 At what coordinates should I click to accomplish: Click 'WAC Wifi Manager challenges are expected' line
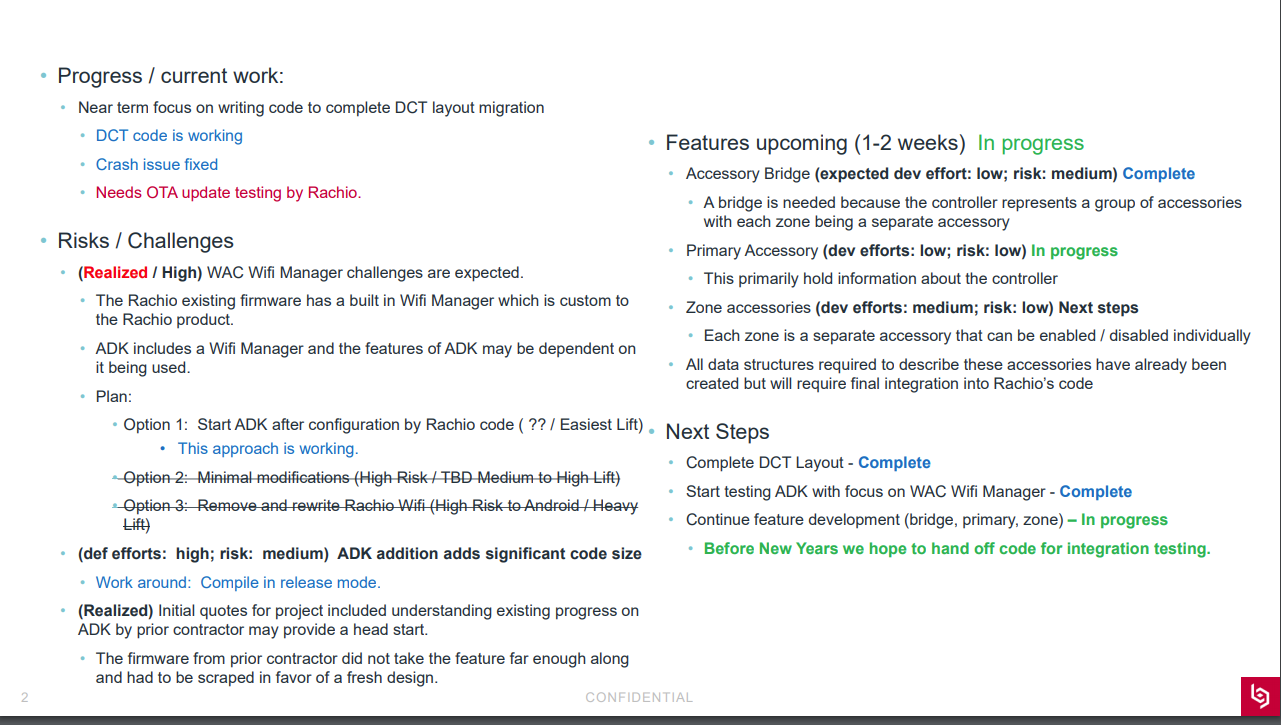(301, 273)
